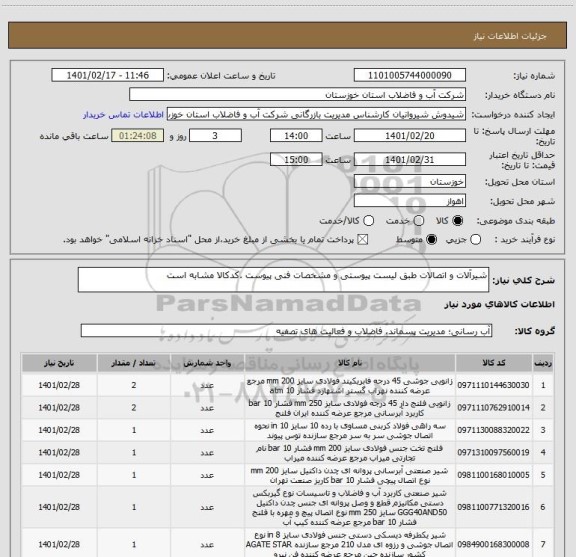Click the province field خوزستان
The height and width of the screenshot is (557, 576).
click(x=410, y=182)
